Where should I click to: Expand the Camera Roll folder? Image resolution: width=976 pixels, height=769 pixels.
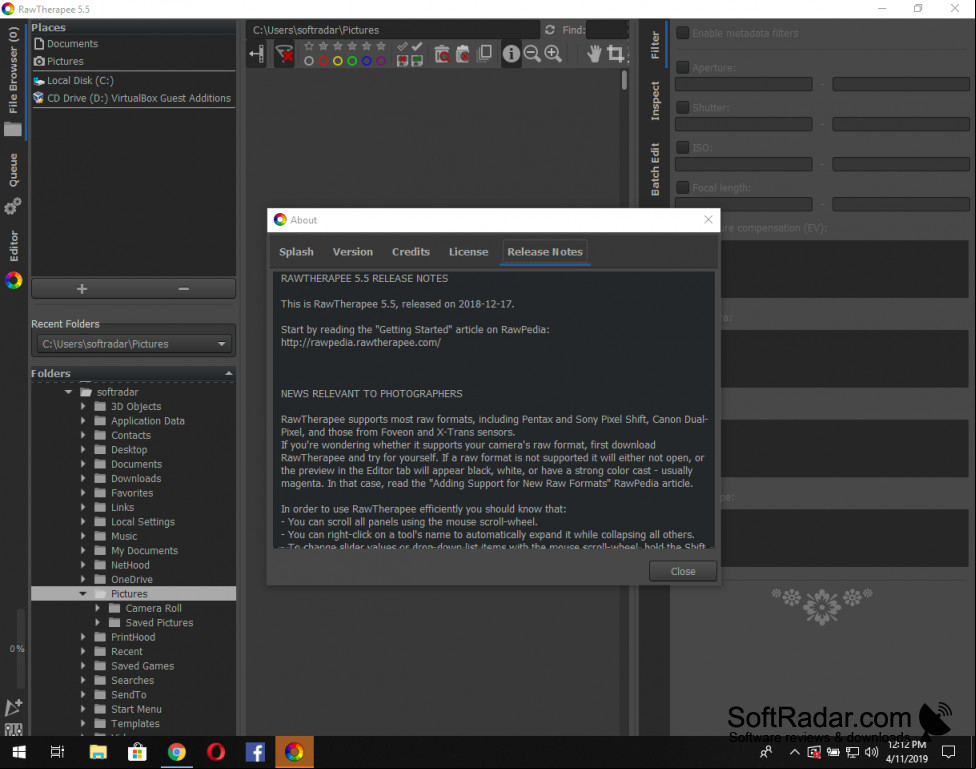click(x=98, y=608)
